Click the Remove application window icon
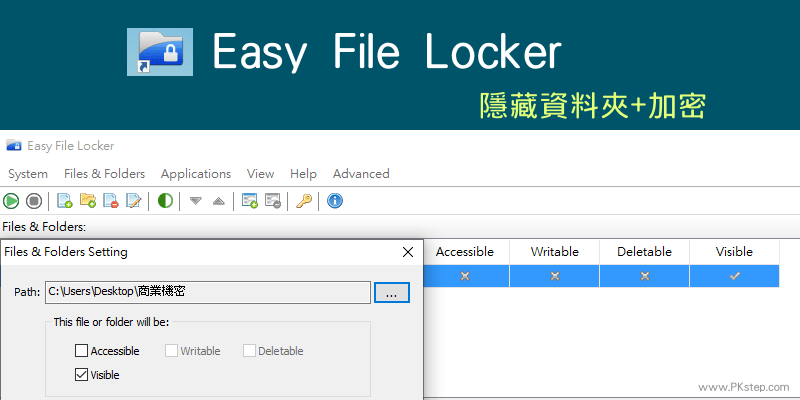 click(x=272, y=201)
